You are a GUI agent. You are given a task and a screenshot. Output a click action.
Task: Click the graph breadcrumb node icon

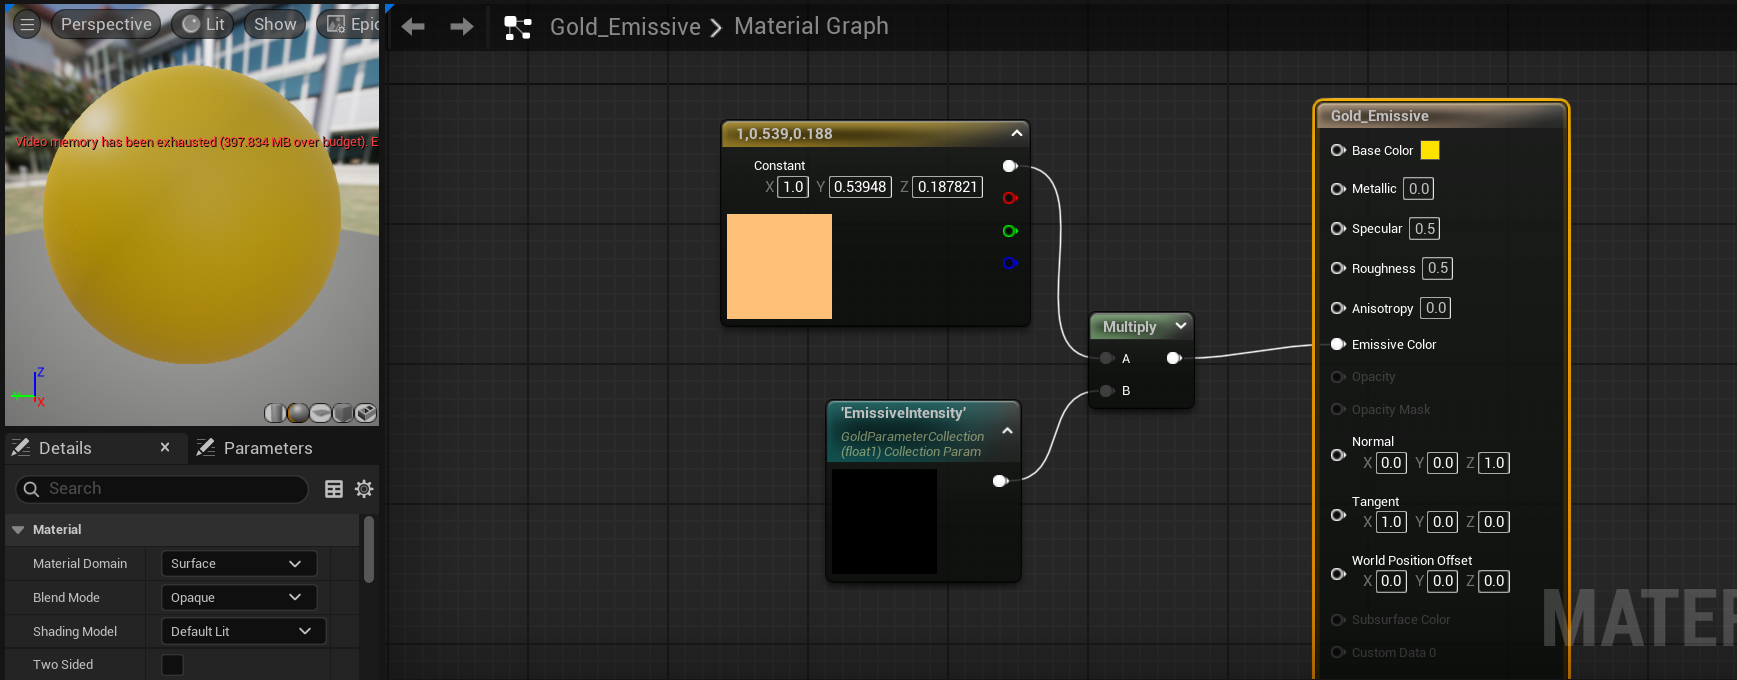click(517, 27)
